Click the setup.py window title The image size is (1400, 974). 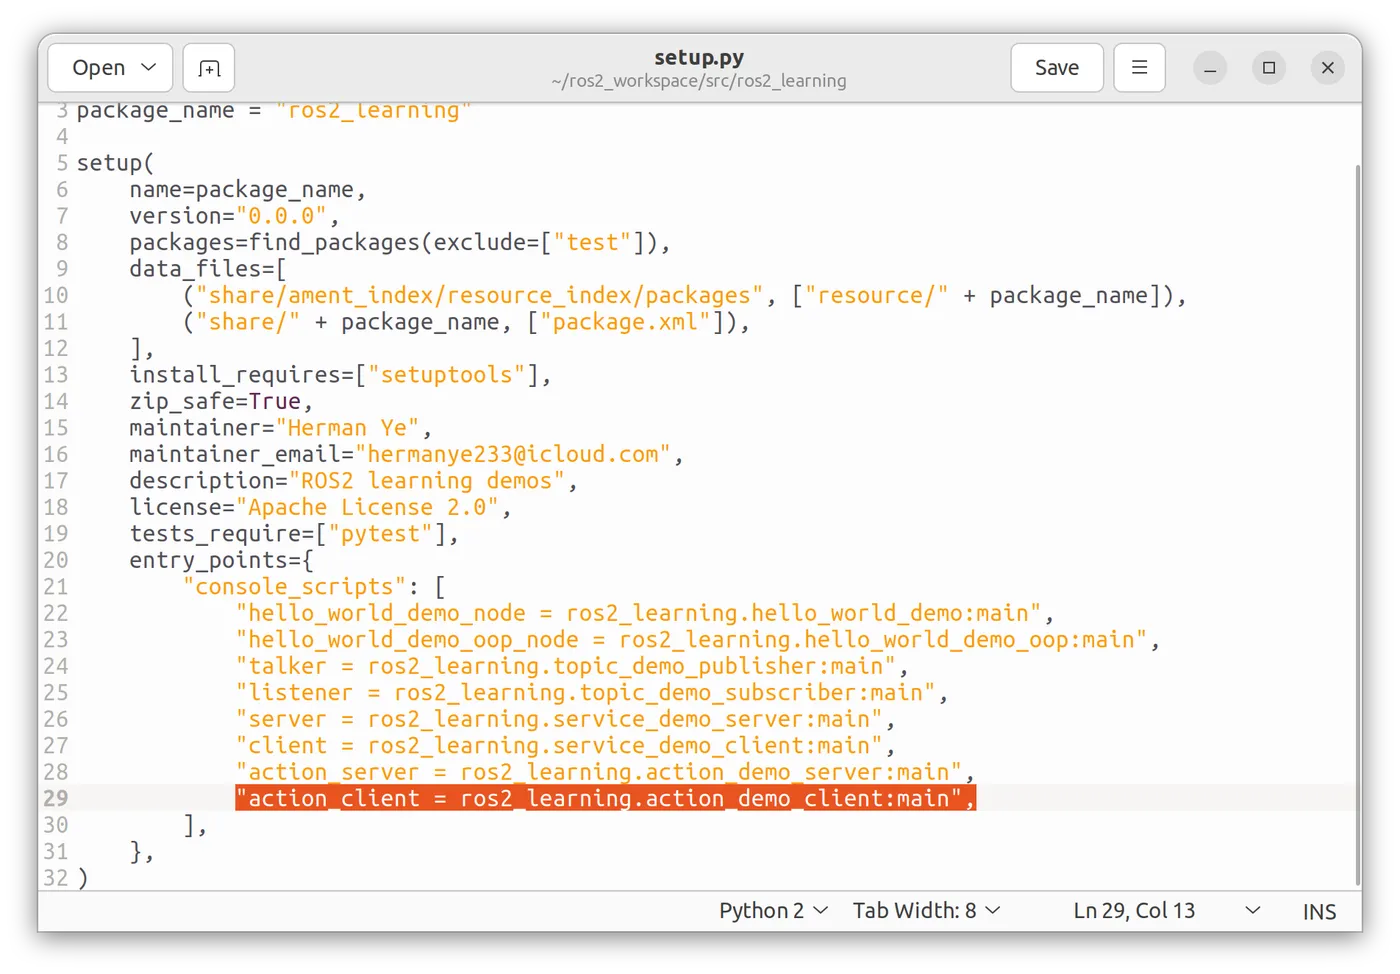[699, 58]
